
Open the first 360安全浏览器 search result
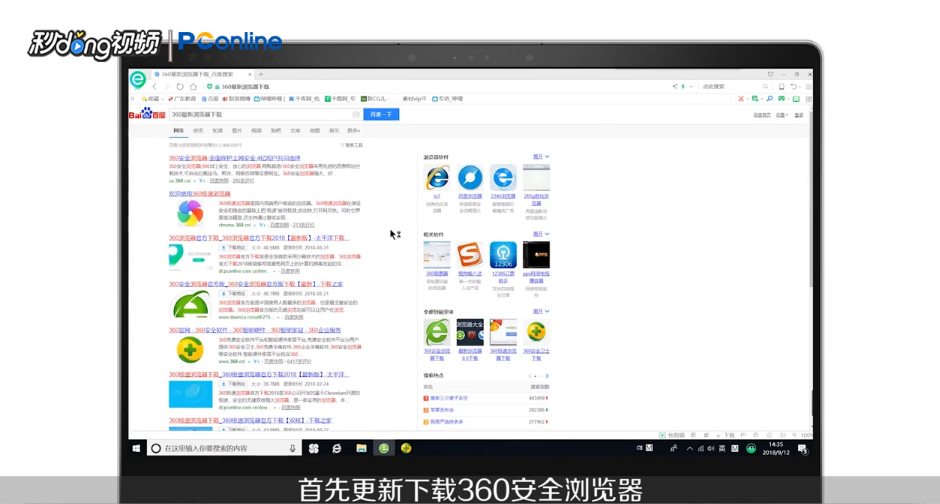[x=234, y=158]
